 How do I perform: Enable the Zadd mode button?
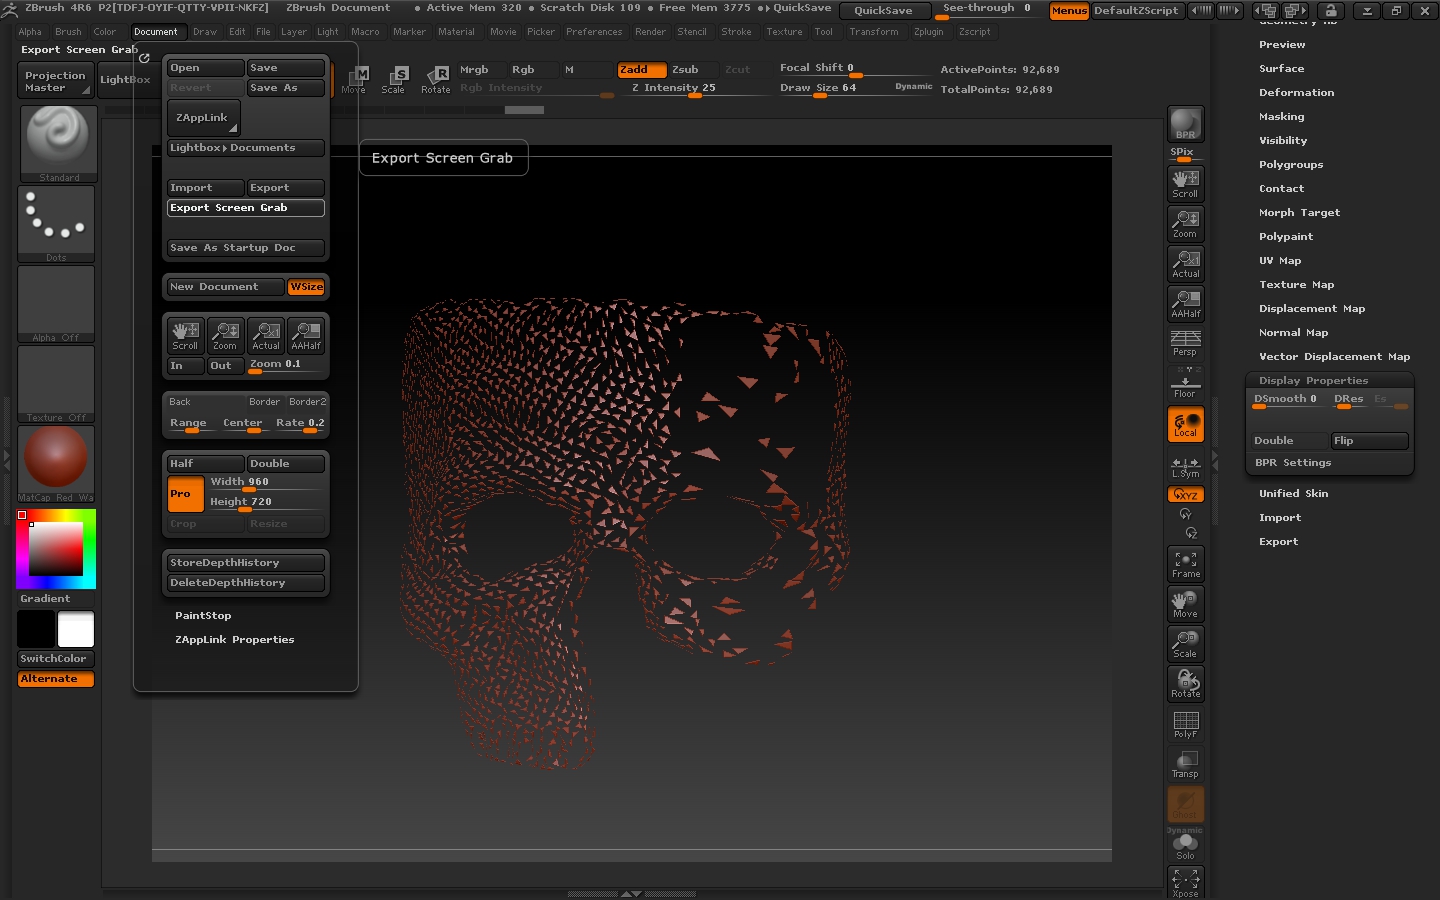[x=642, y=70]
